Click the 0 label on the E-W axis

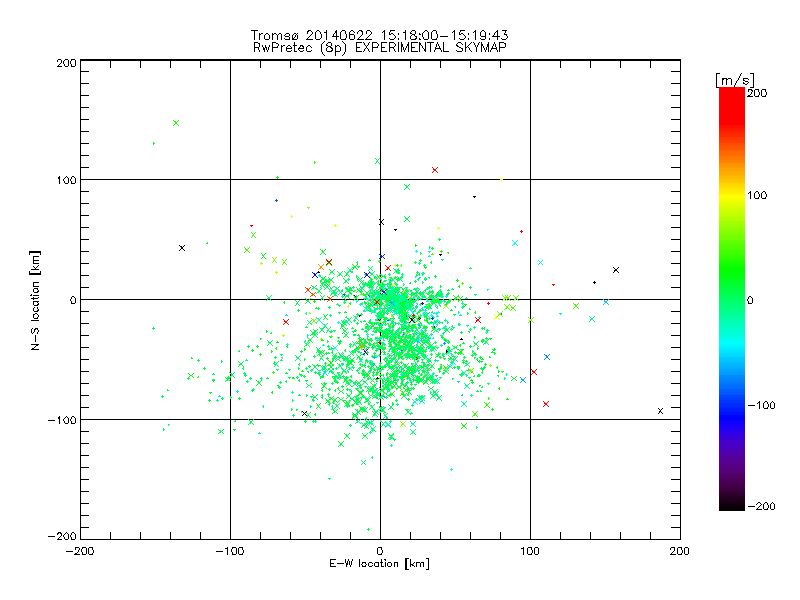(380, 551)
